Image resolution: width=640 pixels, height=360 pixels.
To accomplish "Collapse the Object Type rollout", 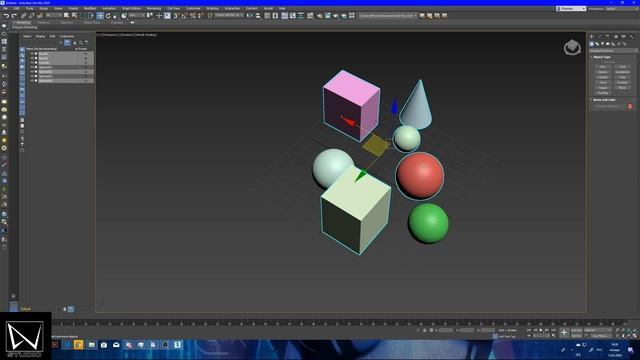I will 602,57.
